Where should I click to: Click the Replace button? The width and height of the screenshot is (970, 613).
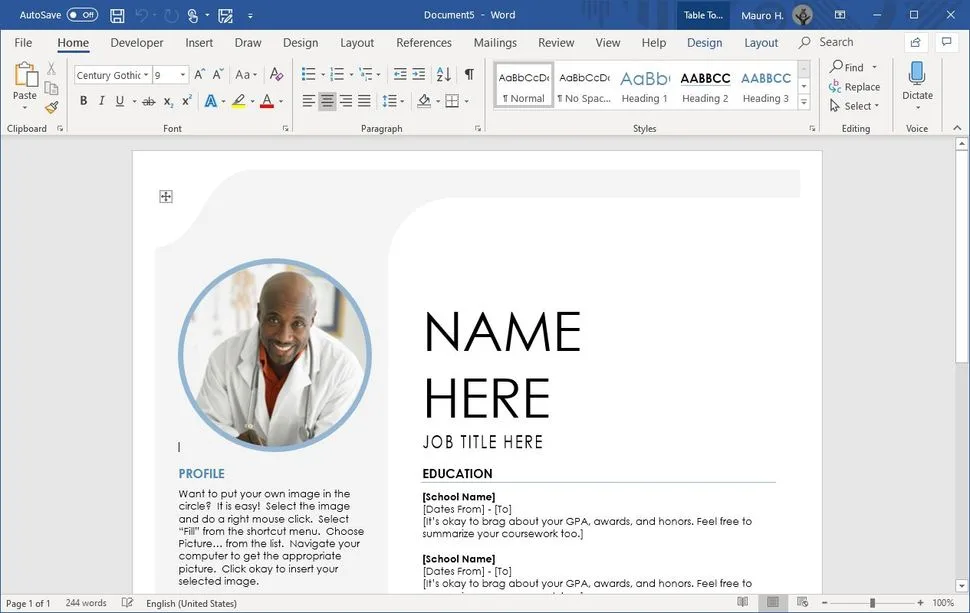click(854, 87)
